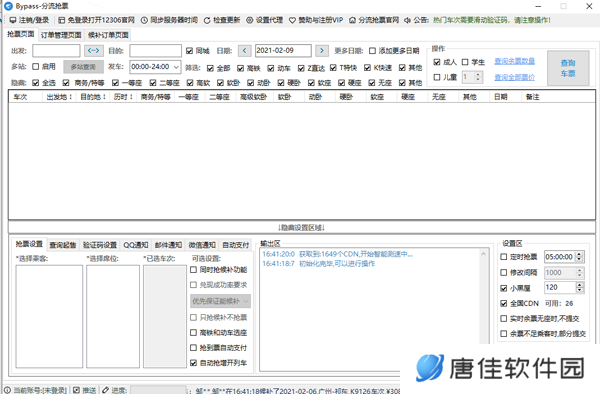Open 查询起售 tab
This screenshot has width=600, height=394.
click(x=63, y=245)
